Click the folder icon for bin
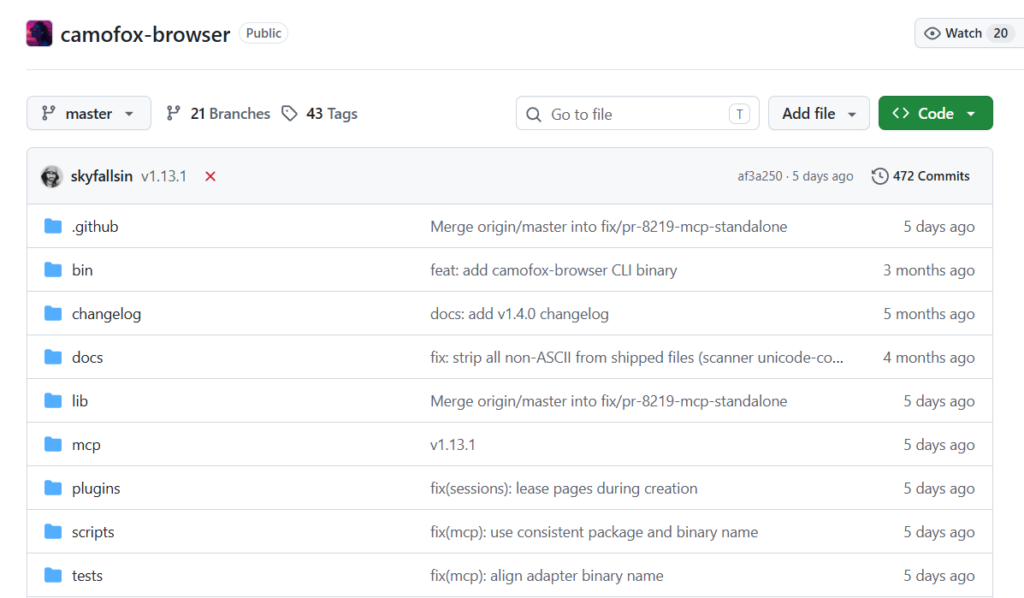 click(53, 270)
